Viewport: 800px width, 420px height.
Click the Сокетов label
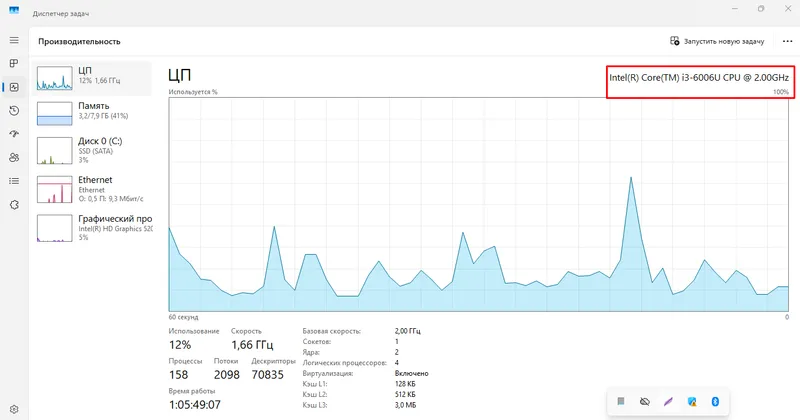[x=316, y=341]
